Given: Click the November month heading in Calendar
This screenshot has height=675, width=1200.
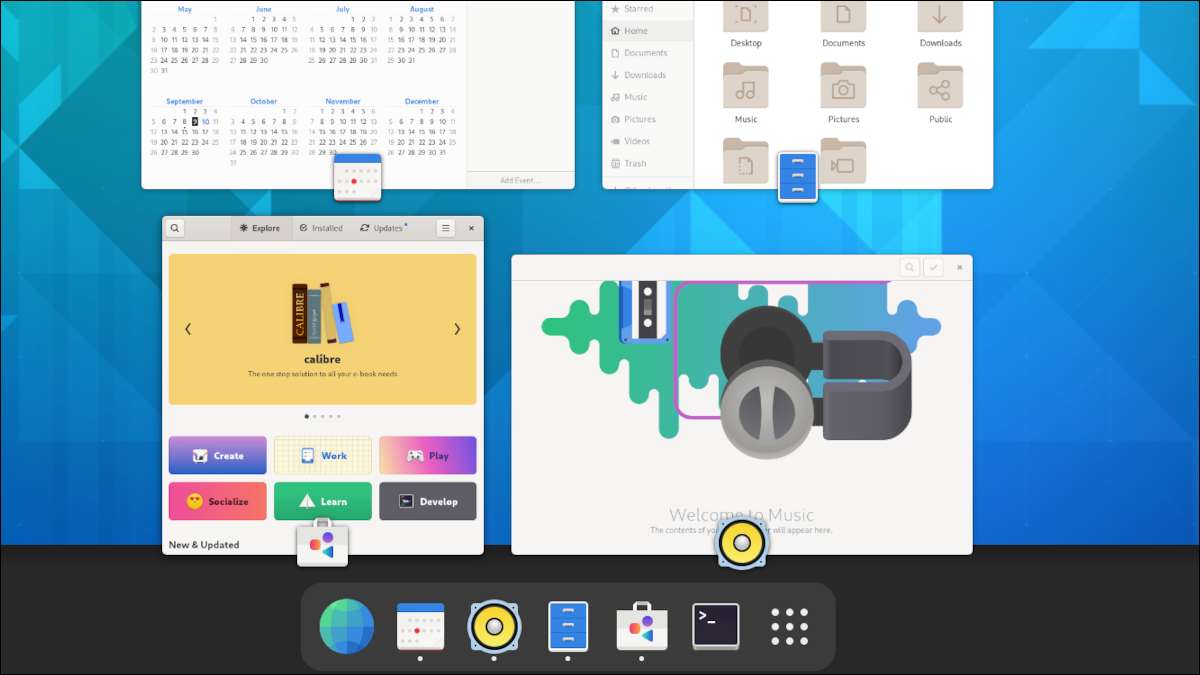Looking at the screenshot, I should (343, 101).
